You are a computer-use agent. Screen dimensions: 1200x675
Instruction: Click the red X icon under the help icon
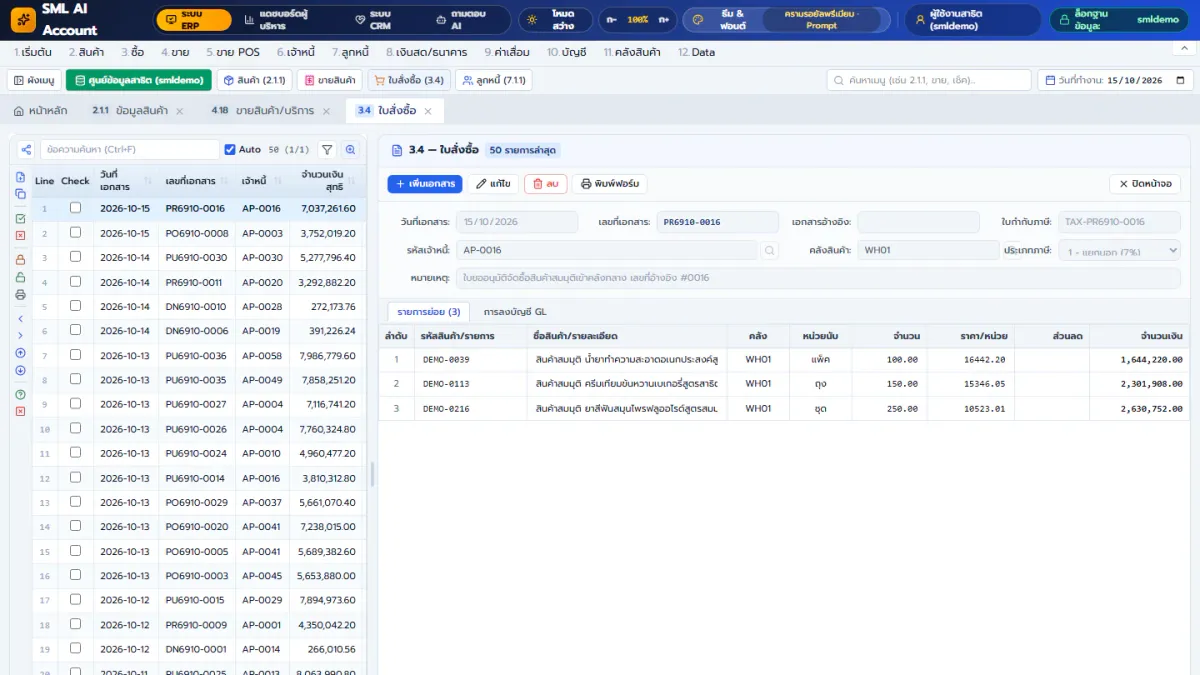pos(20,411)
